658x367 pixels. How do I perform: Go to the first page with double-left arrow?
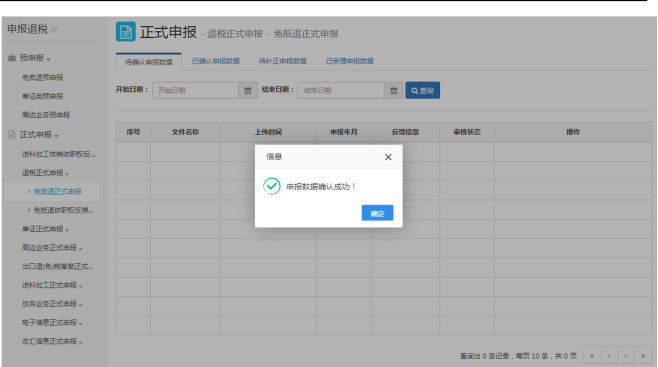(592, 356)
